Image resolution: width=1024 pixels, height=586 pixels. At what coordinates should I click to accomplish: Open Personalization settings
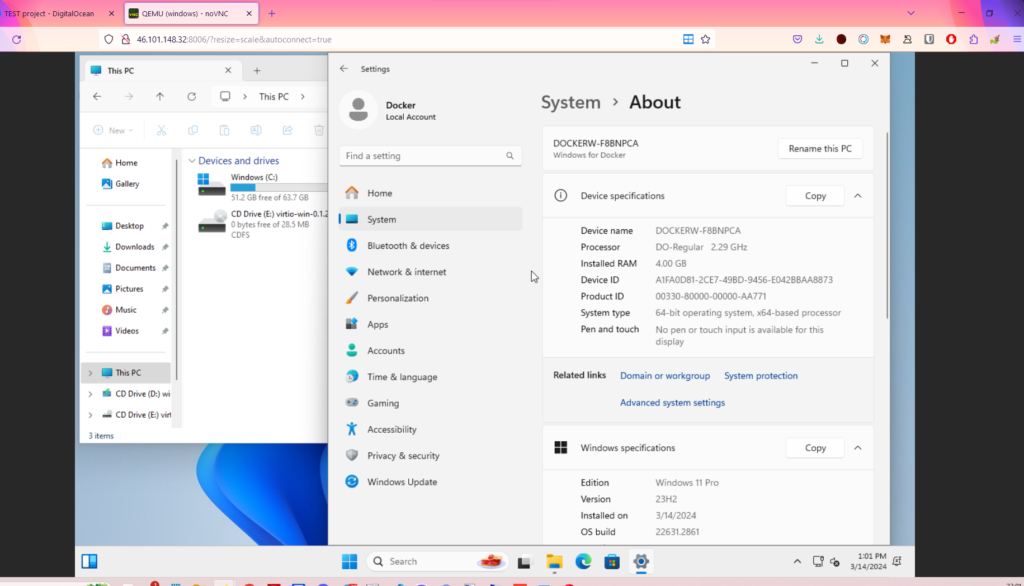430,298
